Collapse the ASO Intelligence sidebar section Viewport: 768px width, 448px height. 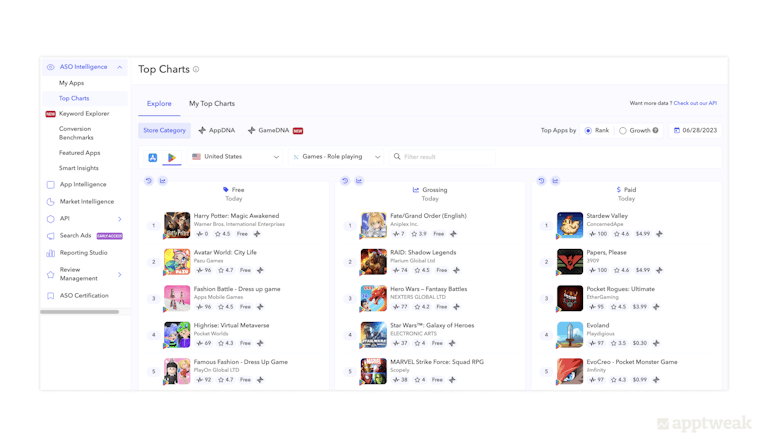point(119,67)
